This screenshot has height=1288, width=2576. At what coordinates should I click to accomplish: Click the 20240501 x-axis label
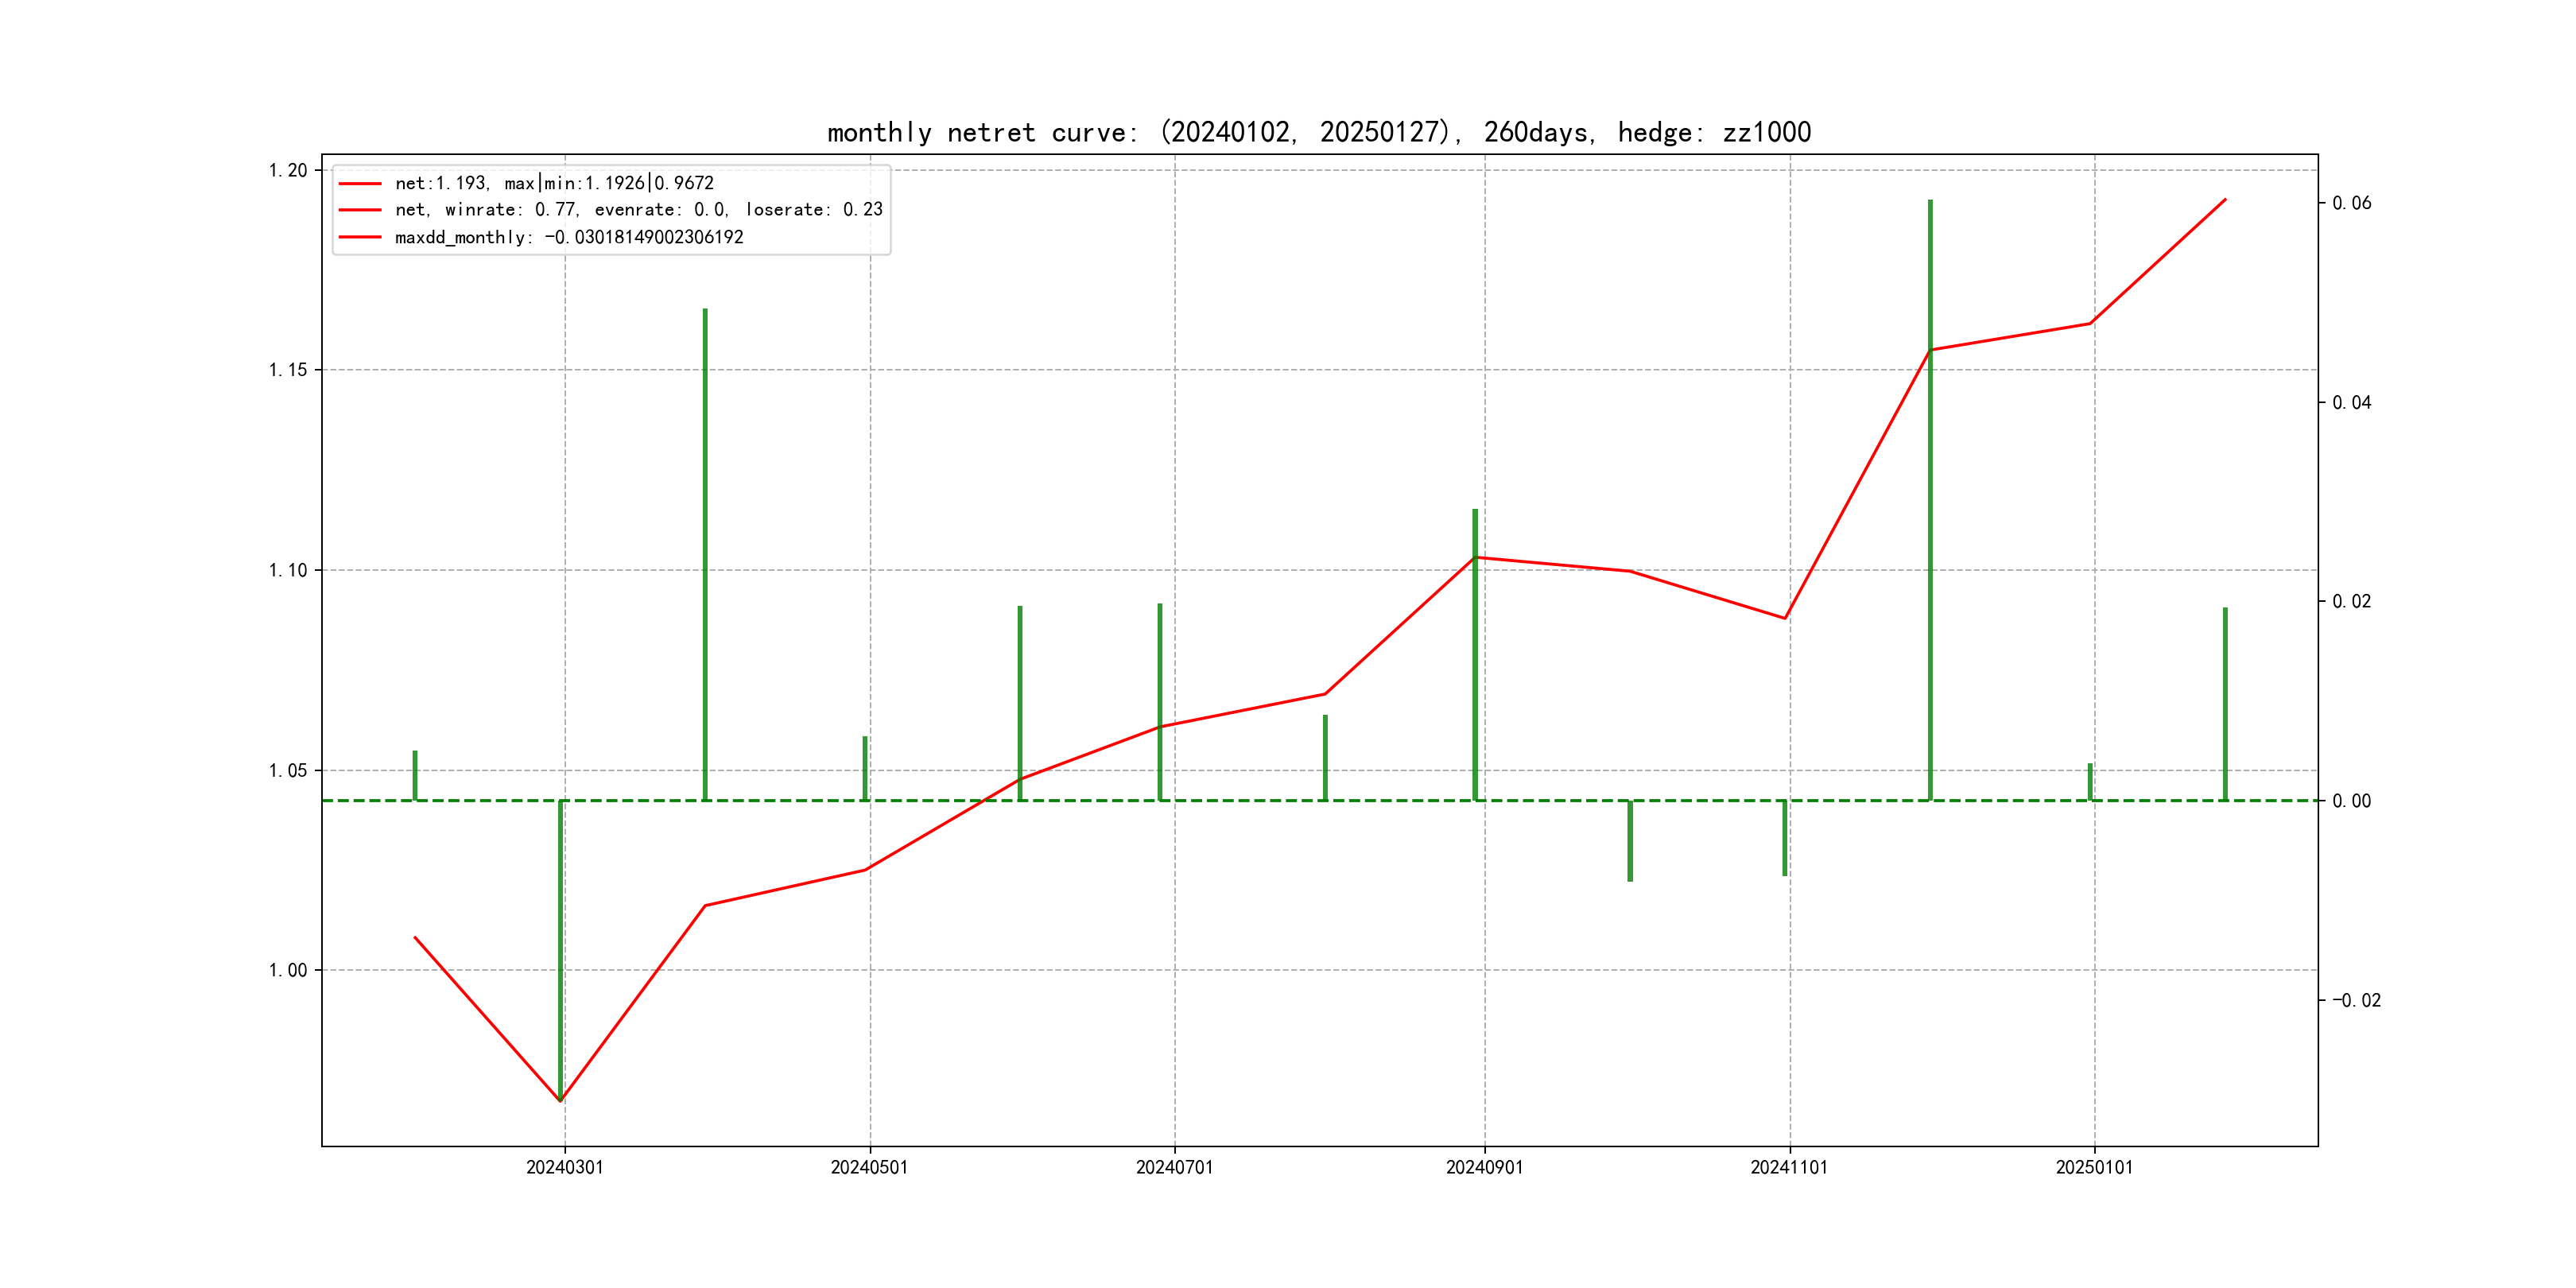(869, 1167)
